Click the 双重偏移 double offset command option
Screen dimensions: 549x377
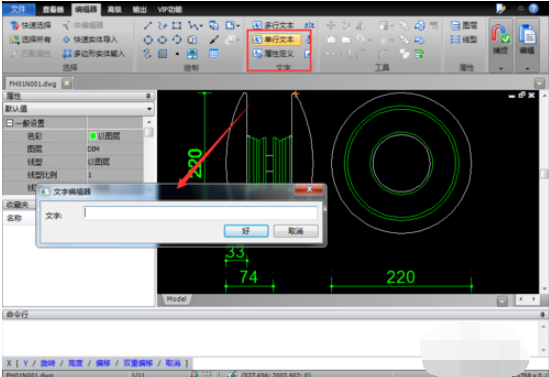pos(138,363)
